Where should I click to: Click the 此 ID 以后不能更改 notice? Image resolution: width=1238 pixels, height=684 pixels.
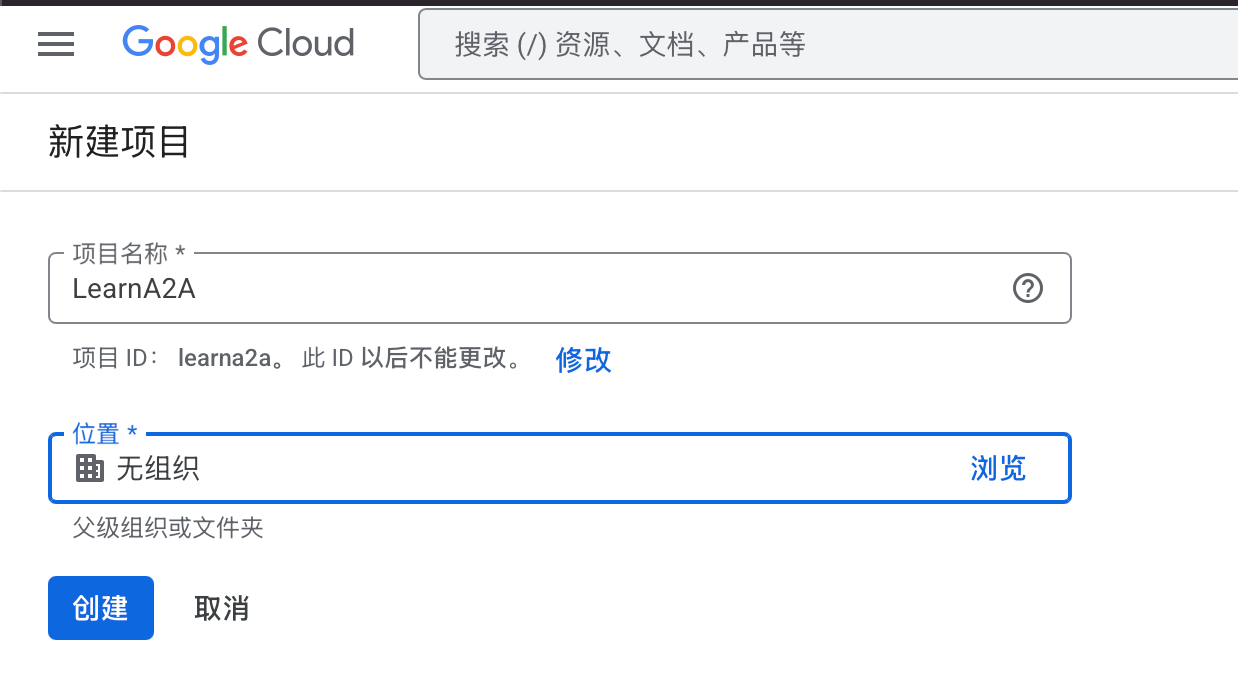411,360
